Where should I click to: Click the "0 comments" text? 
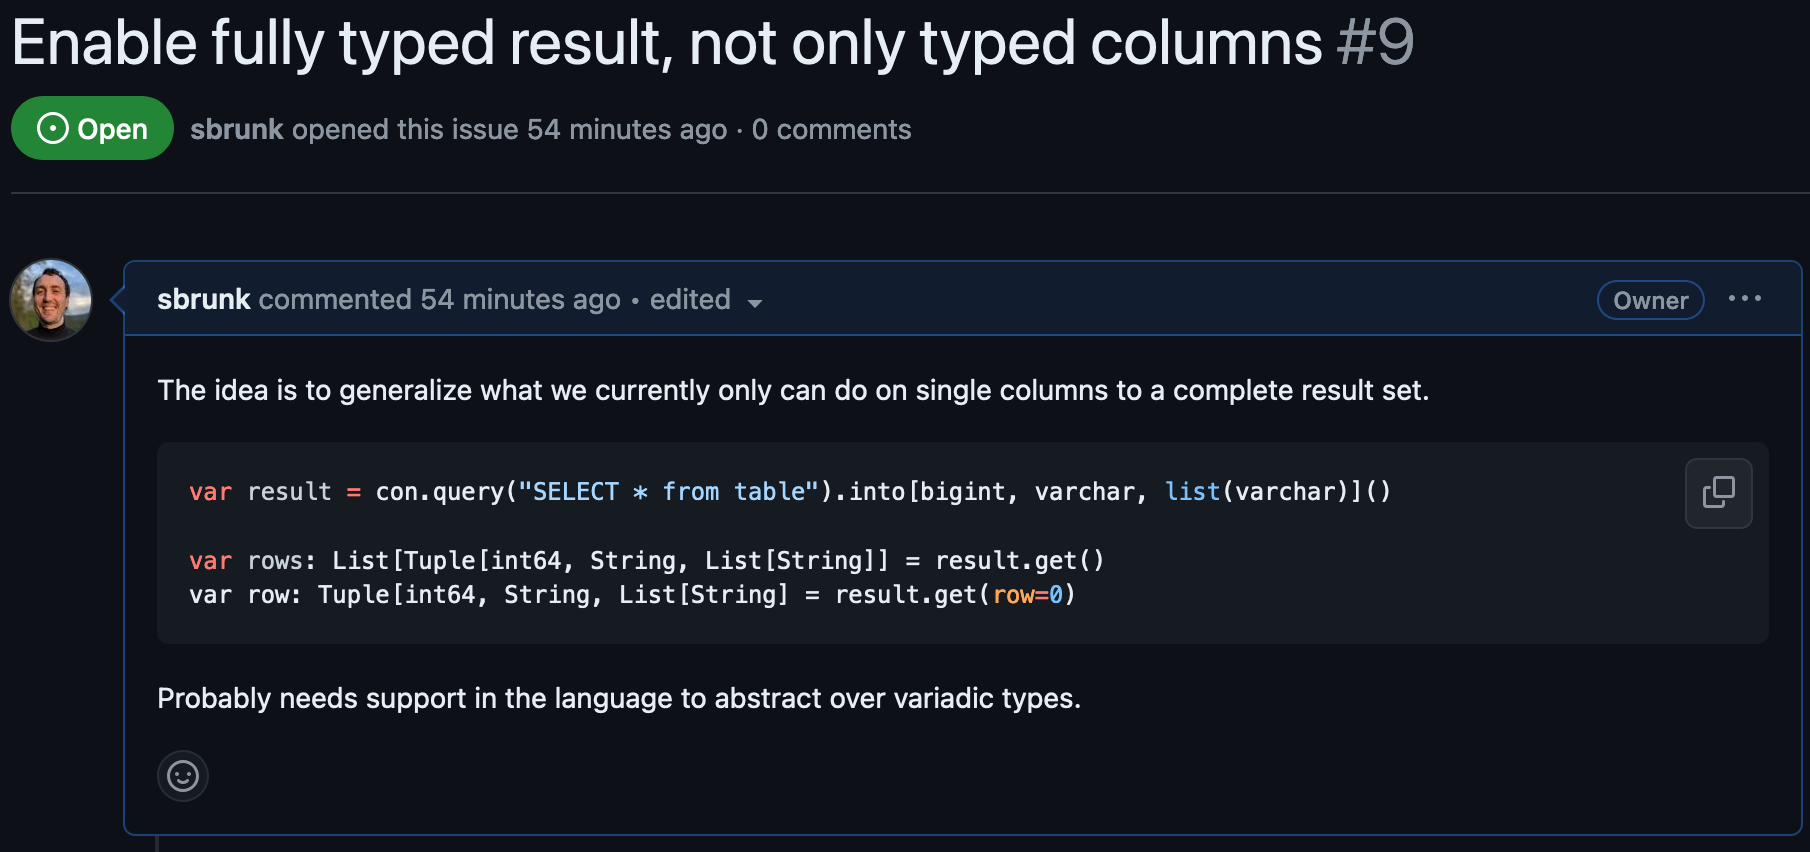coord(831,130)
